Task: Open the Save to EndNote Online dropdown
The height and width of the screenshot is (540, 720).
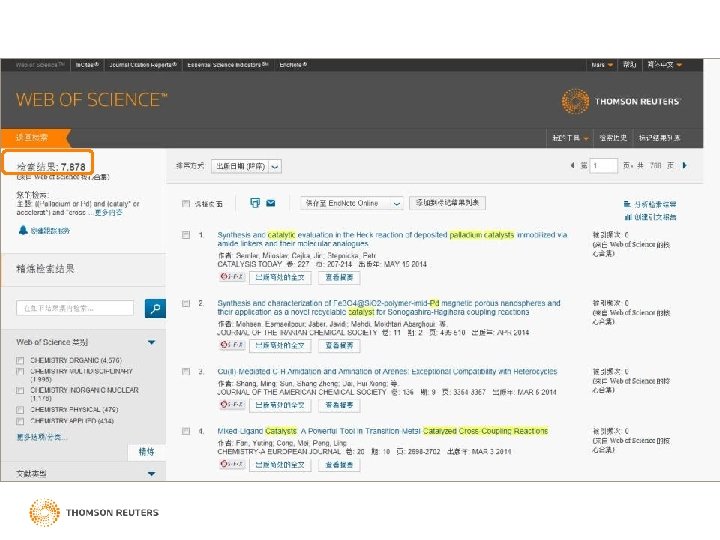Action: [352, 203]
